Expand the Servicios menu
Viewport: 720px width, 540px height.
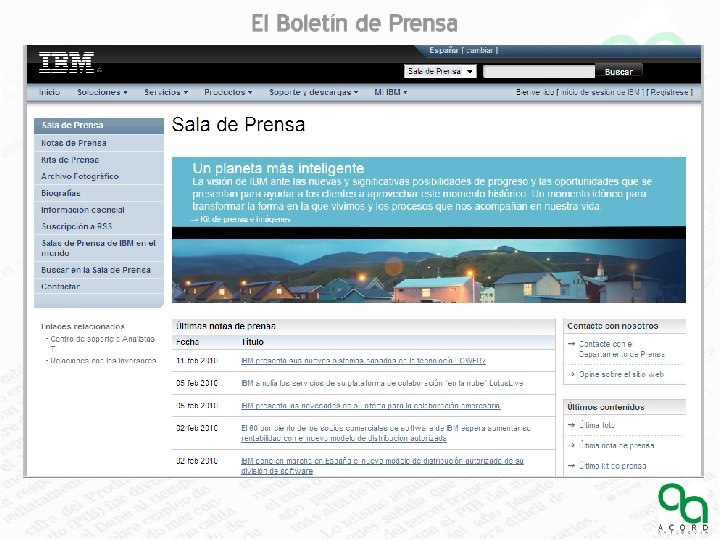(166, 92)
